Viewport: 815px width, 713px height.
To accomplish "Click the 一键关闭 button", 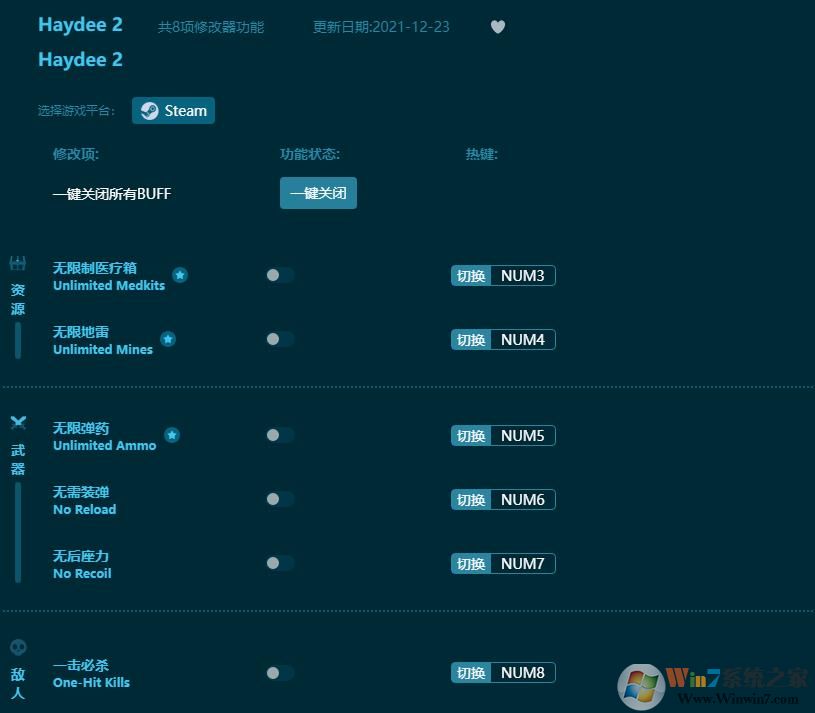I will [x=318, y=193].
